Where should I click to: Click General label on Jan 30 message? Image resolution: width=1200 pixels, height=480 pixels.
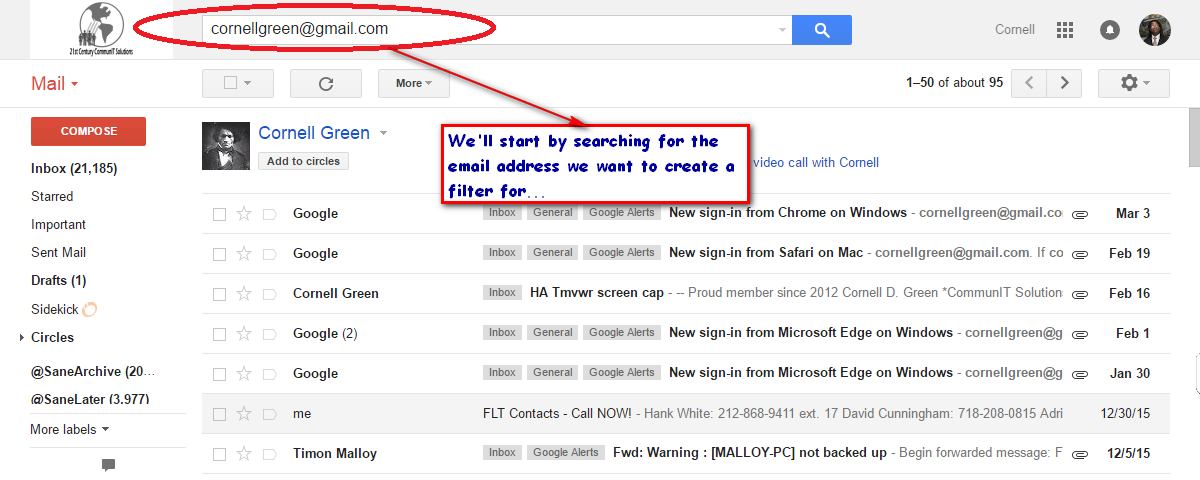tap(553, 373)
